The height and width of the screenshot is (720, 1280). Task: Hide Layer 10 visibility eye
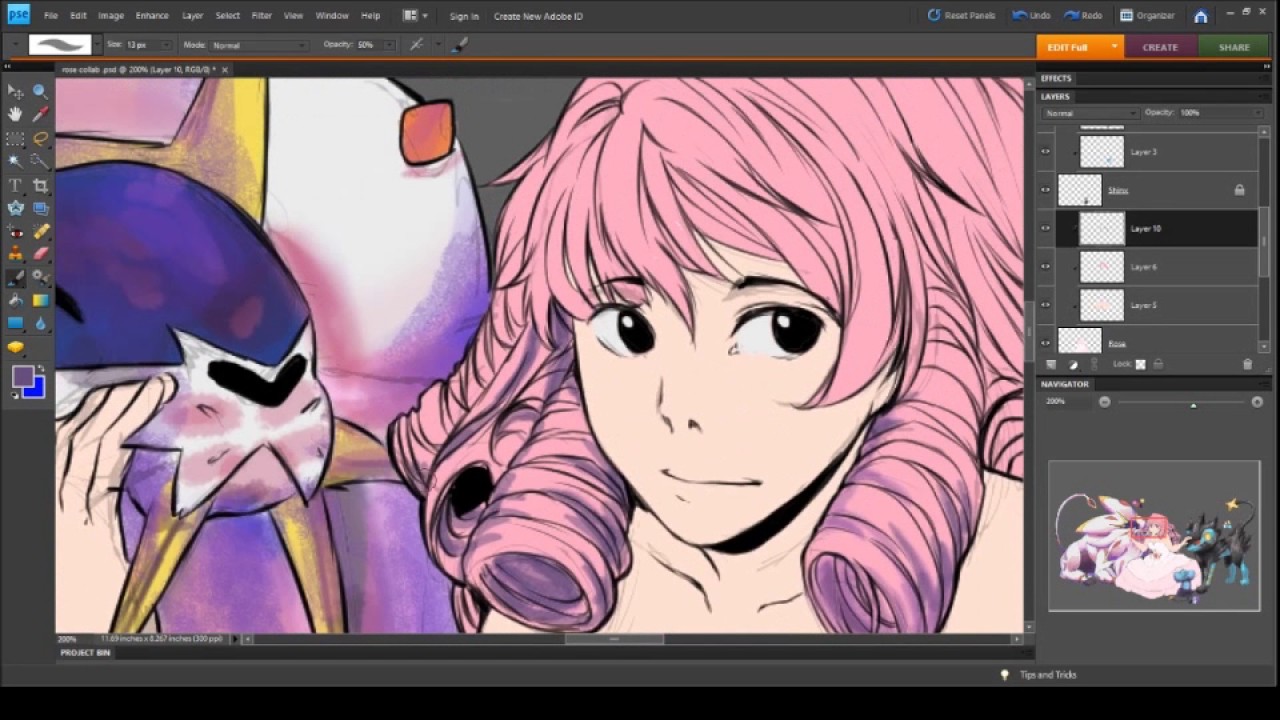pyautogui.click(x=1045, y=228)
